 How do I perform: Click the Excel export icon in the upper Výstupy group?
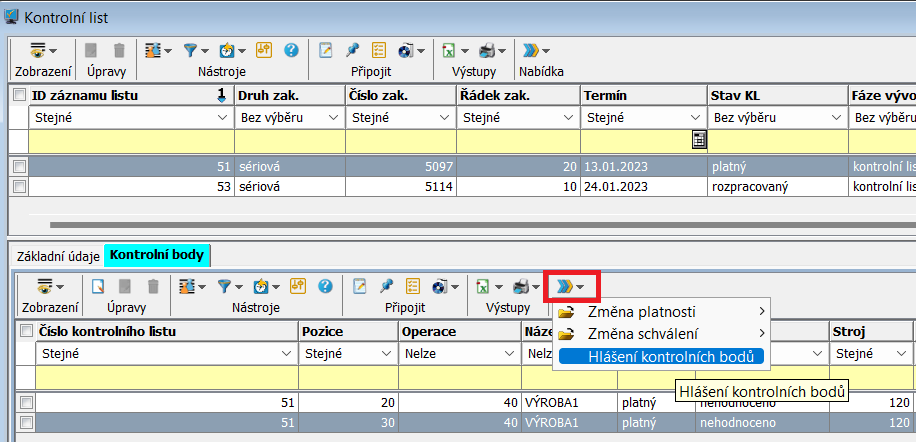pos(450,50)
